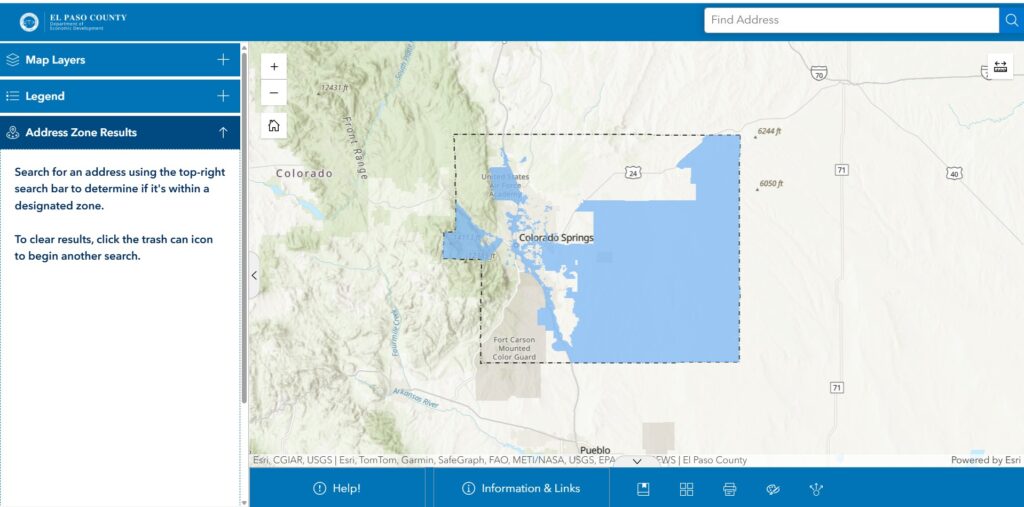Open the basemap gallery grid icon

pos(686,489)
